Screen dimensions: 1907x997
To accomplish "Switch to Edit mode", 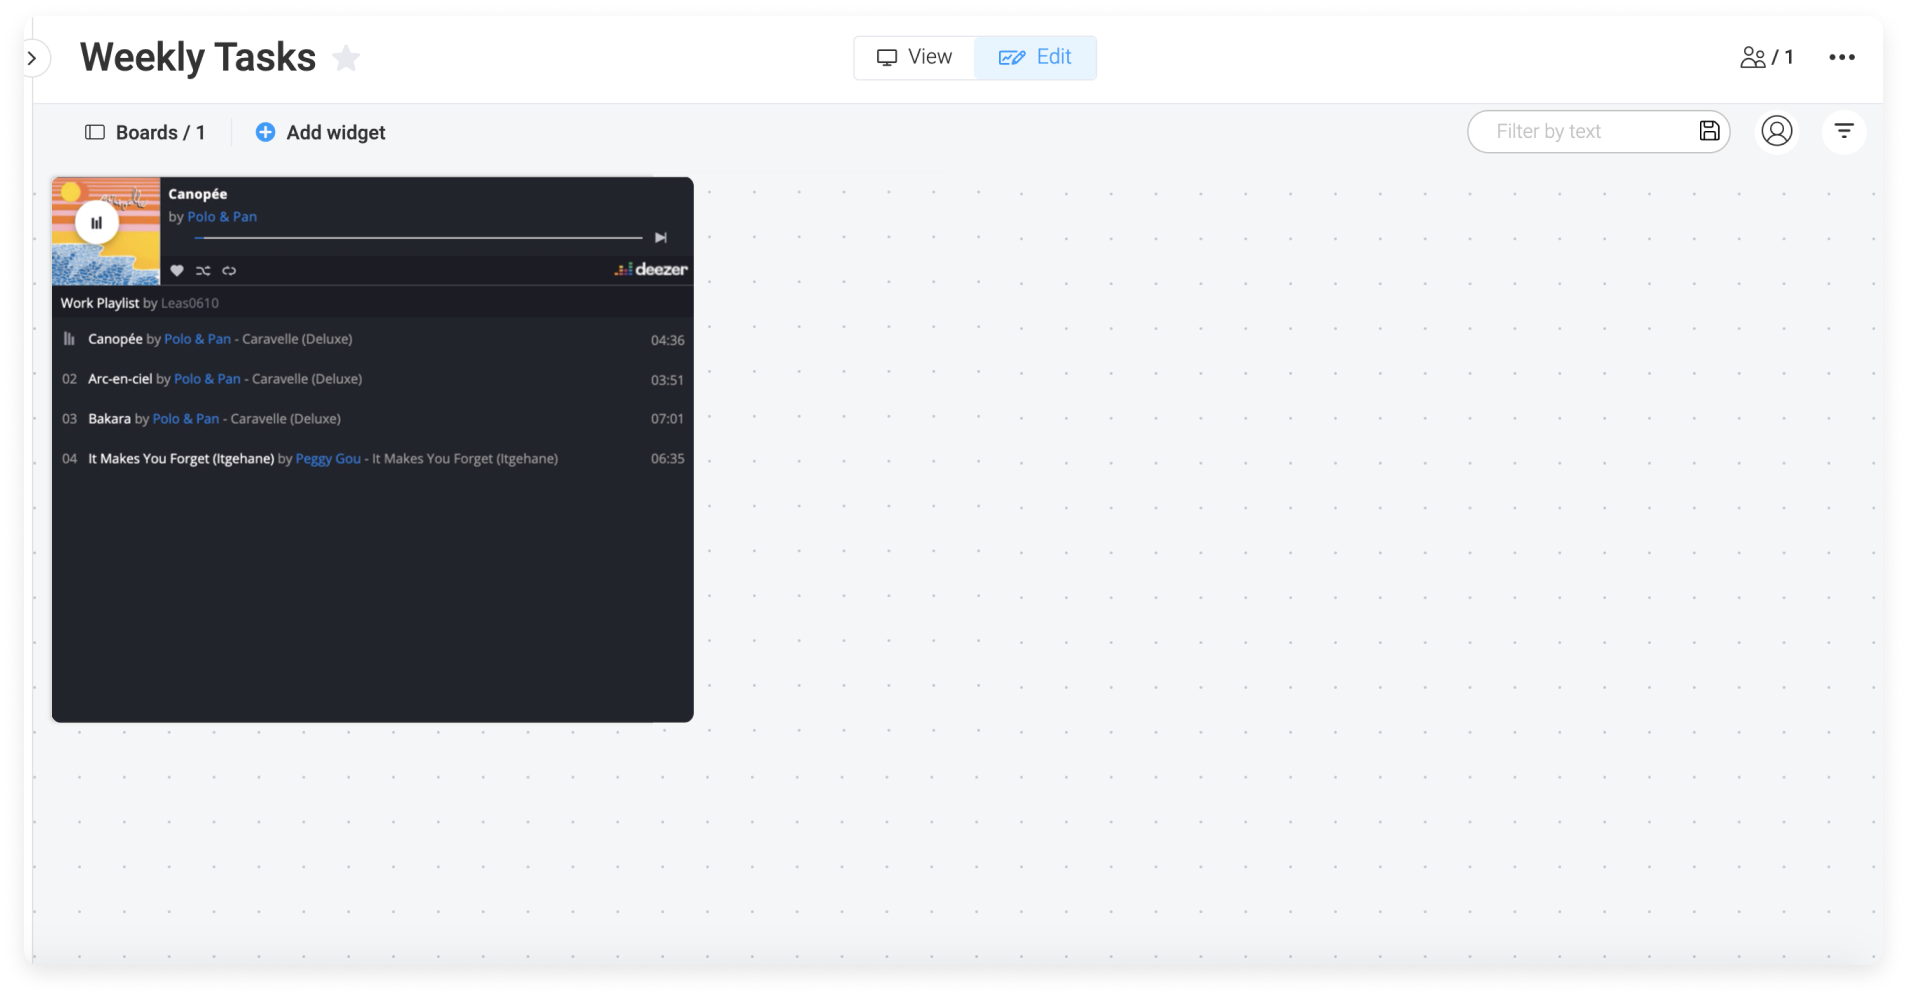I will pos(1035,57).
